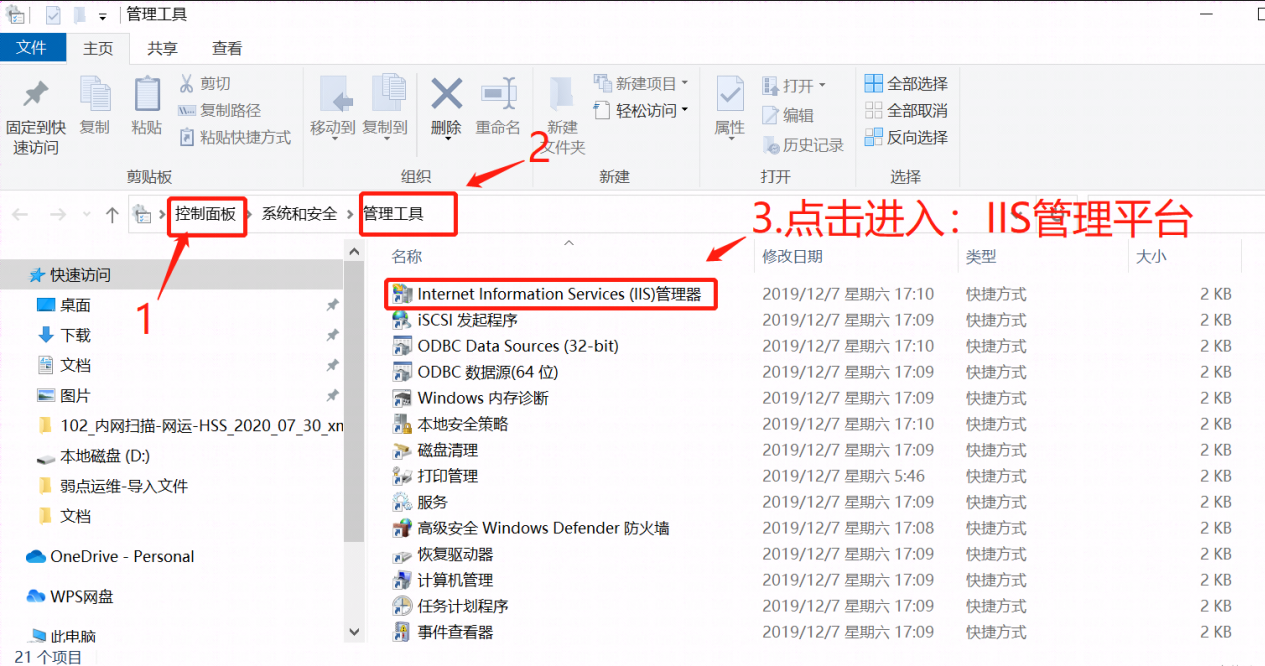1265x666 pixels.
Task: Click the ODBC Data Sources (32-bit) icon
Action: pos(402,346)
